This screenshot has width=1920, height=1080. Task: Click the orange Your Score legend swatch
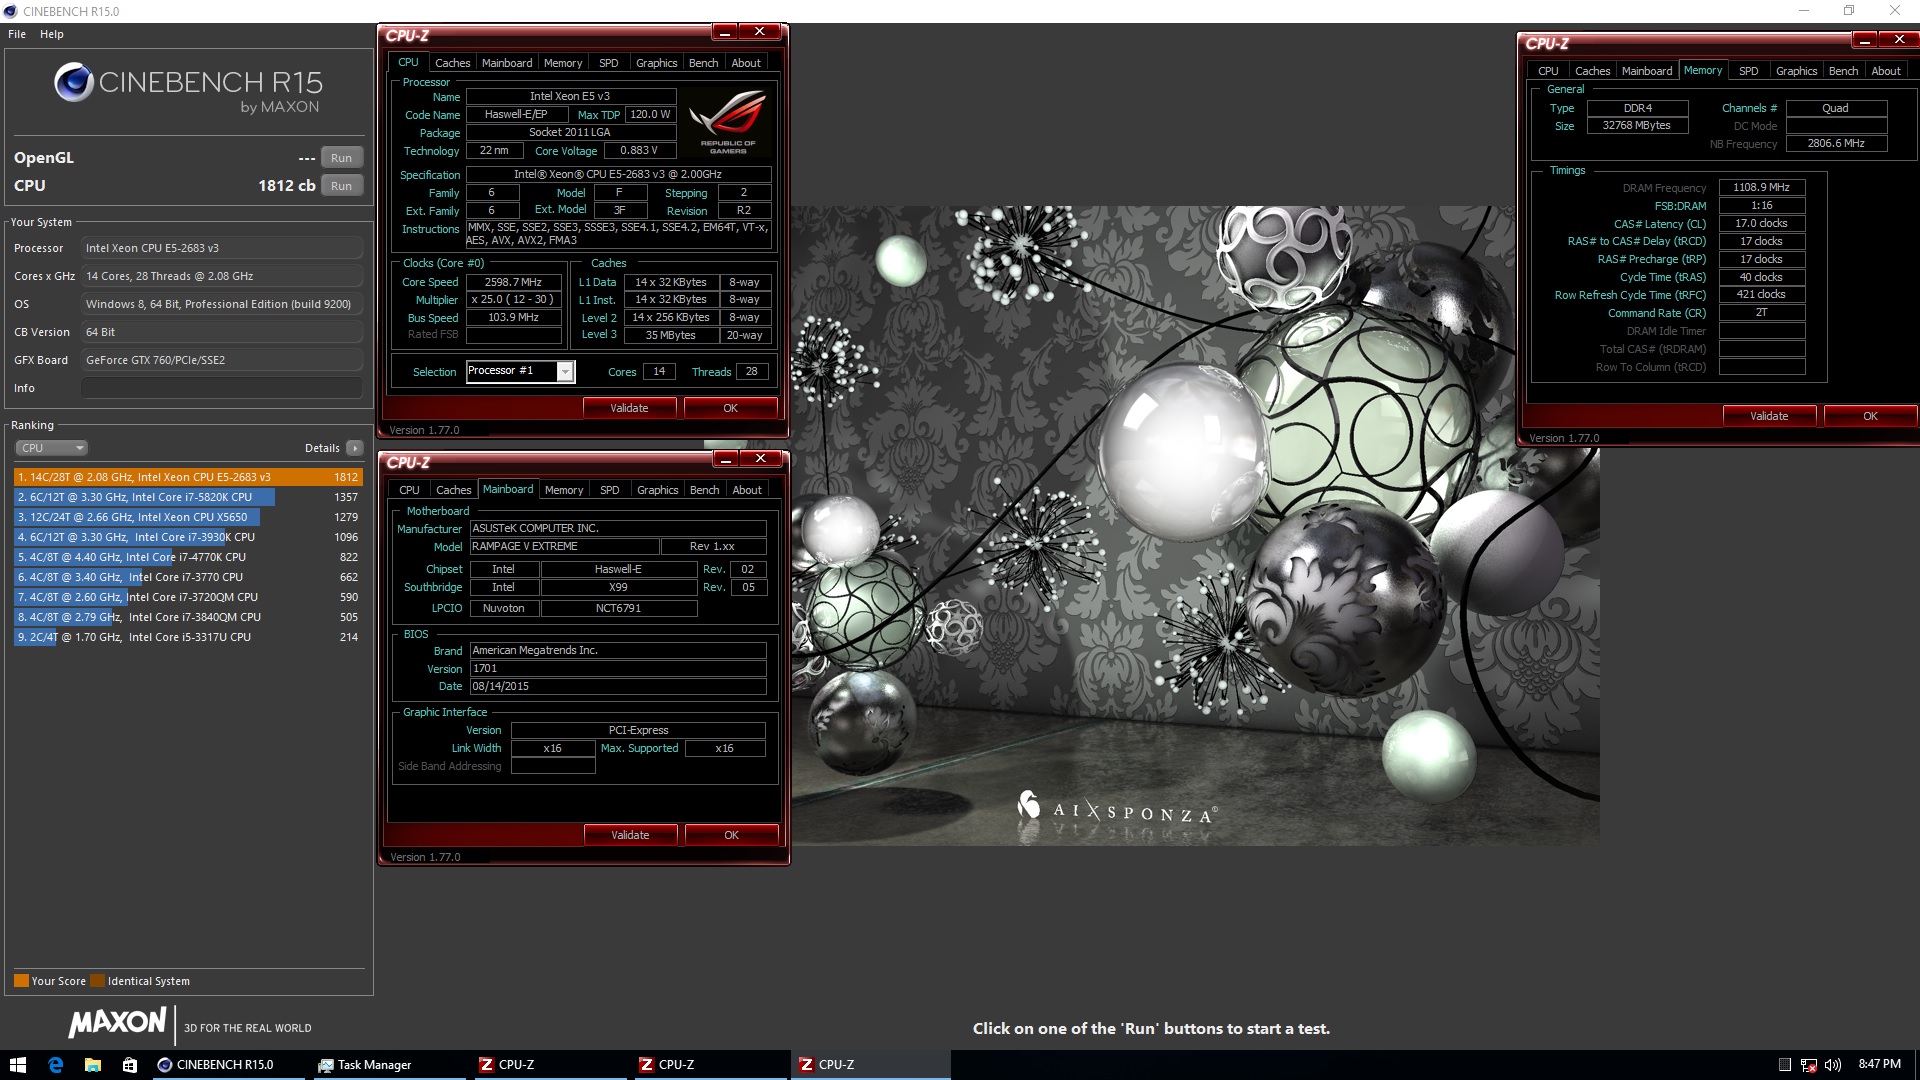[x=21, y=981]
